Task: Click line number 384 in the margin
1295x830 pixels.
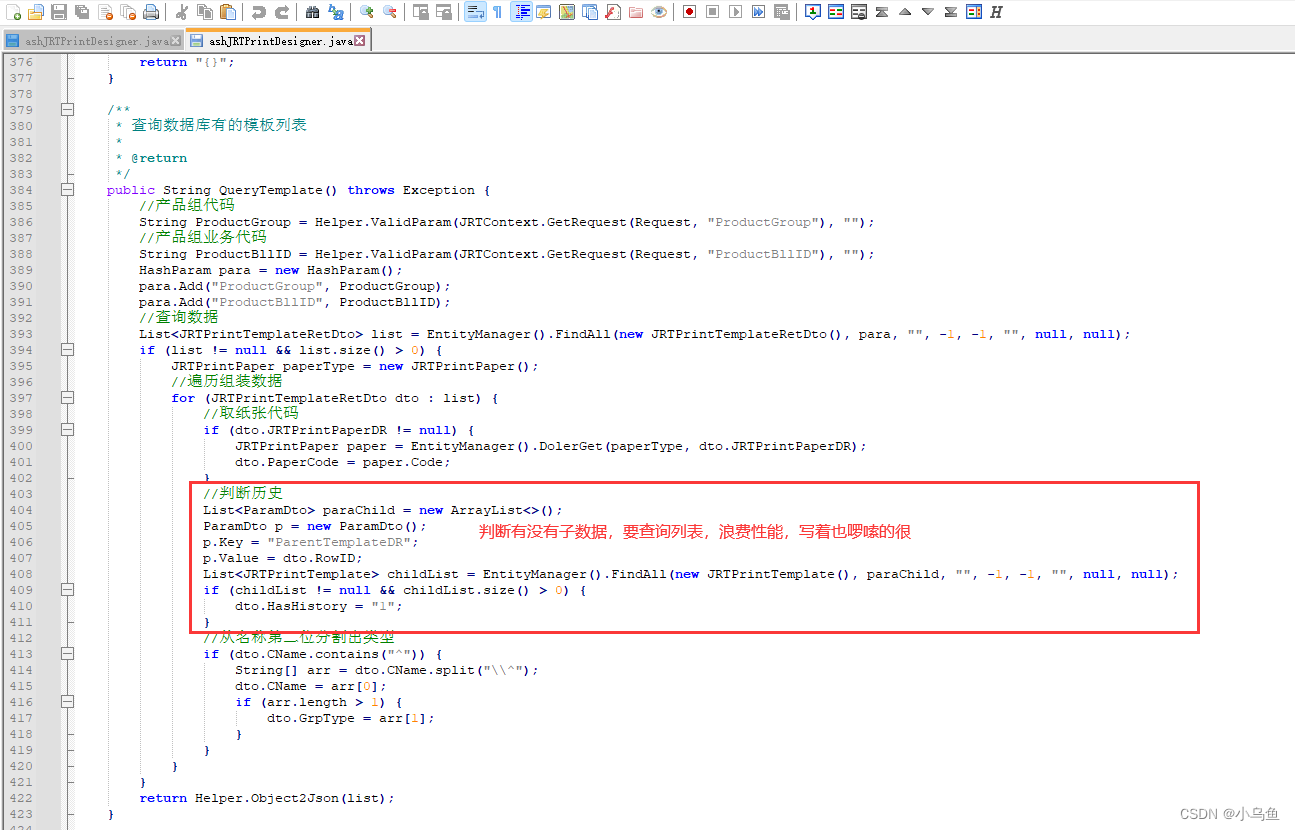Action: pyautogui.click(x=21, y=190)
